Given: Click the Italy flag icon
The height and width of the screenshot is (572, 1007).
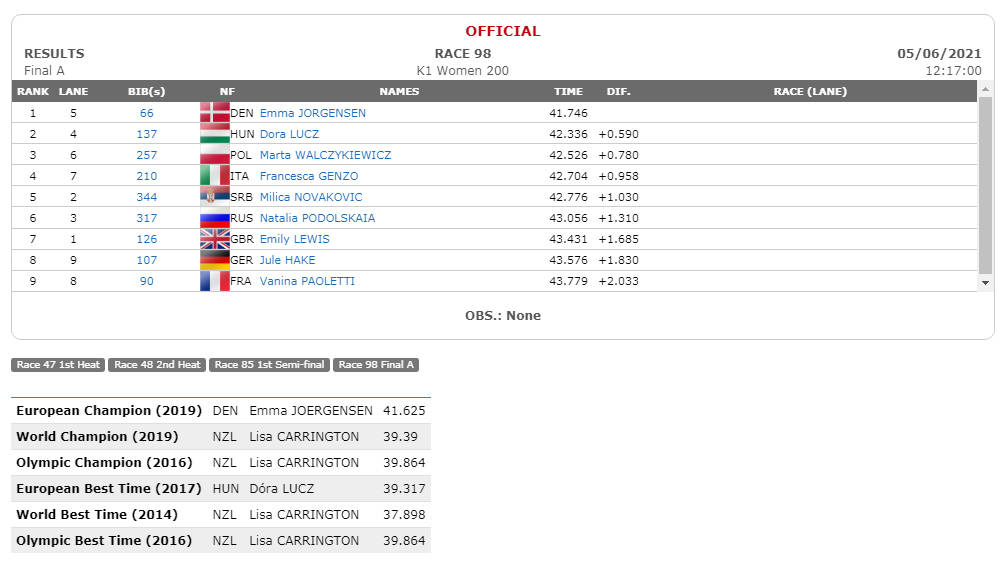Looking at the screenshot, I should [x=215, y=176].
